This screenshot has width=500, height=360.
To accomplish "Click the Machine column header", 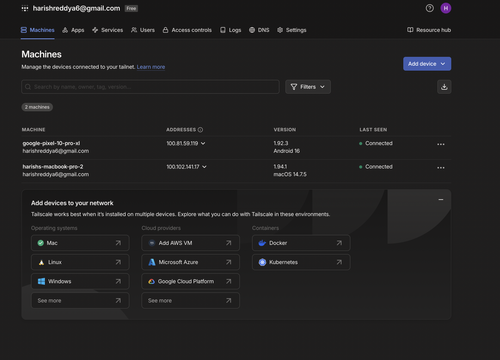I will pos(33,130).
